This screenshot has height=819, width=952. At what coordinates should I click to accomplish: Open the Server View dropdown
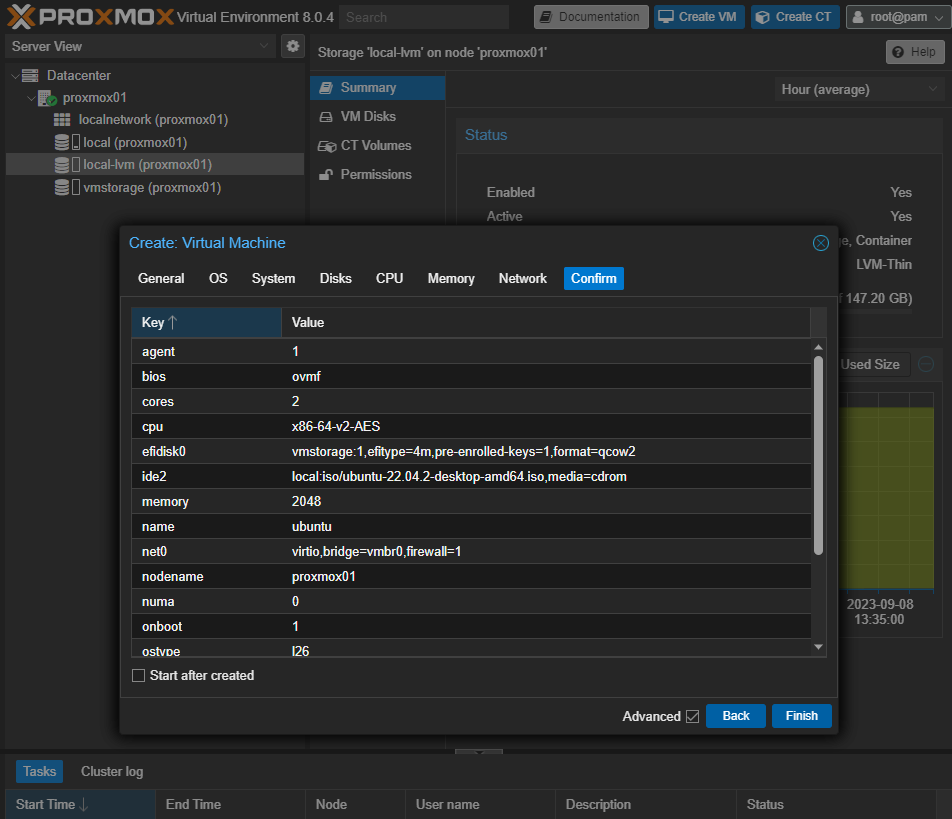140,46
